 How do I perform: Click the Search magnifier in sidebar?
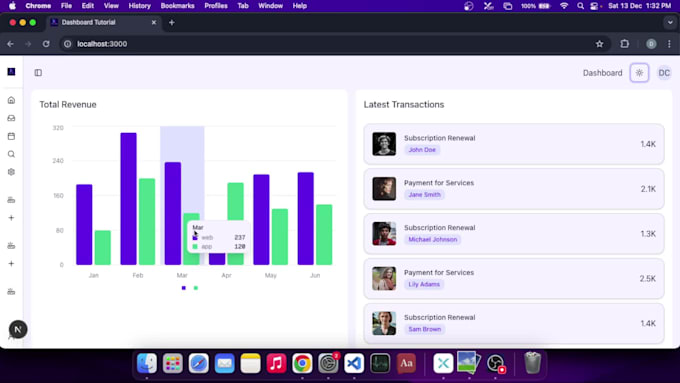pos(11,154)
